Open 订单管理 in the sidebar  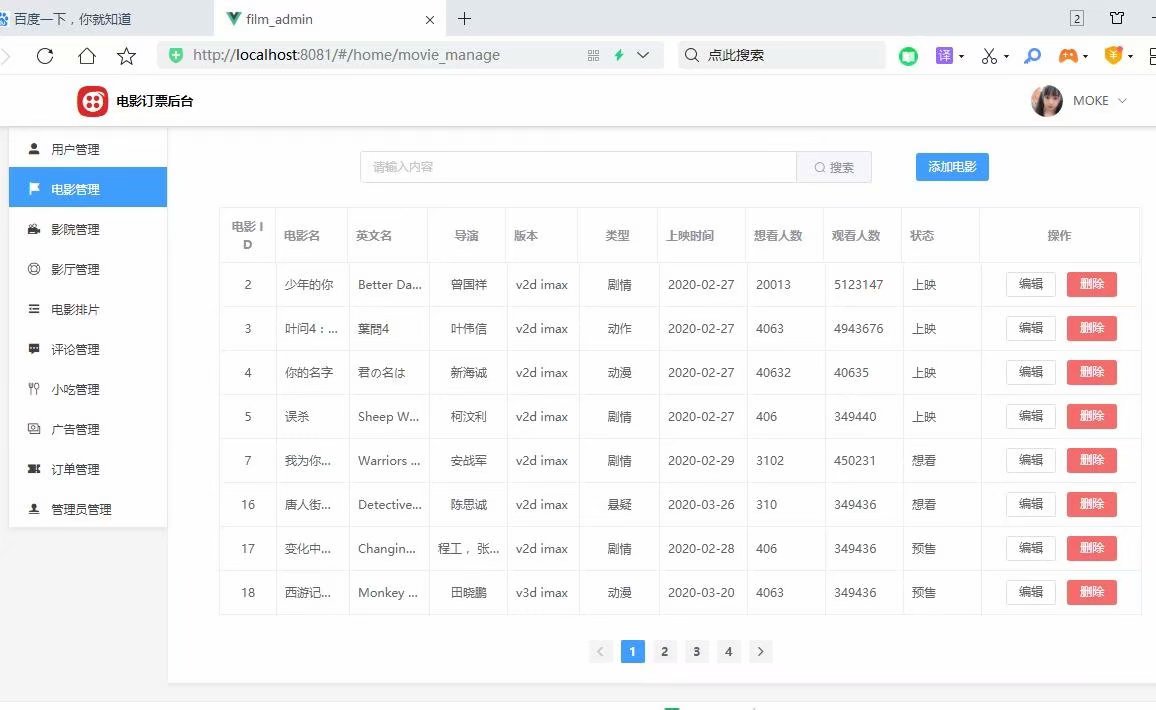(88, 469)
